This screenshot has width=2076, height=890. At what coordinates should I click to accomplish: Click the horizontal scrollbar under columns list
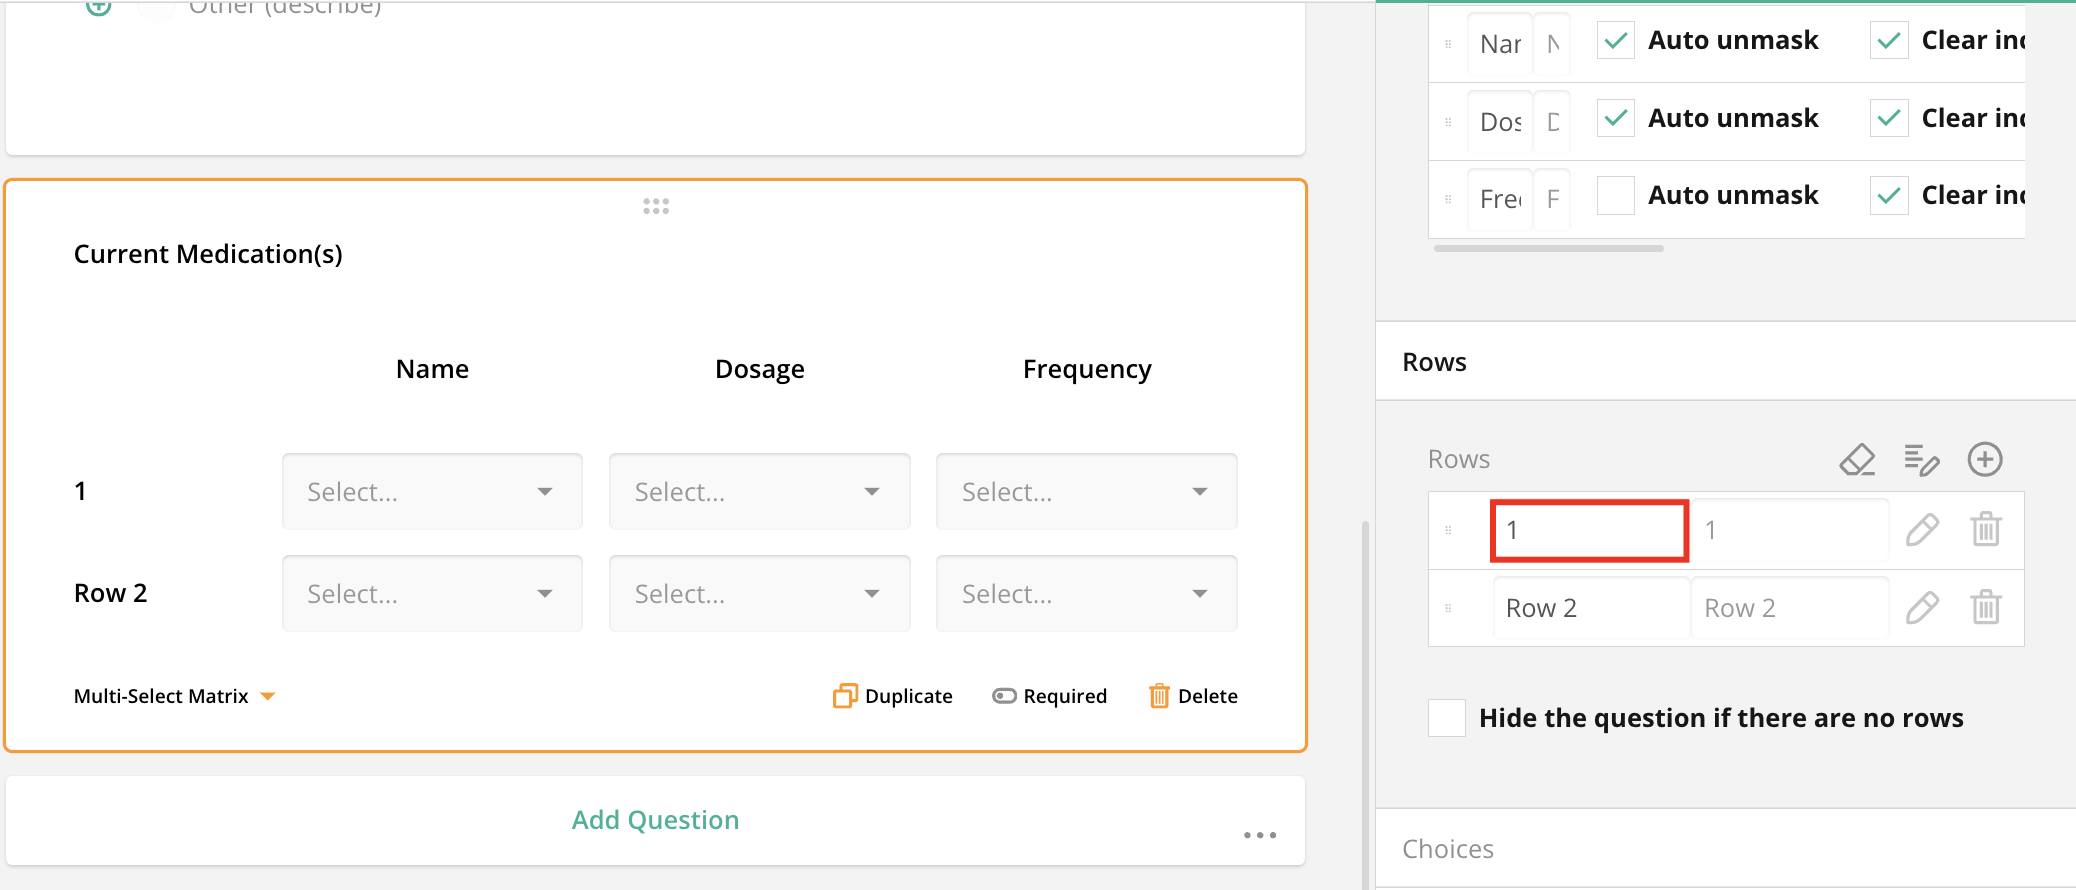click(x=1548, y=248)
